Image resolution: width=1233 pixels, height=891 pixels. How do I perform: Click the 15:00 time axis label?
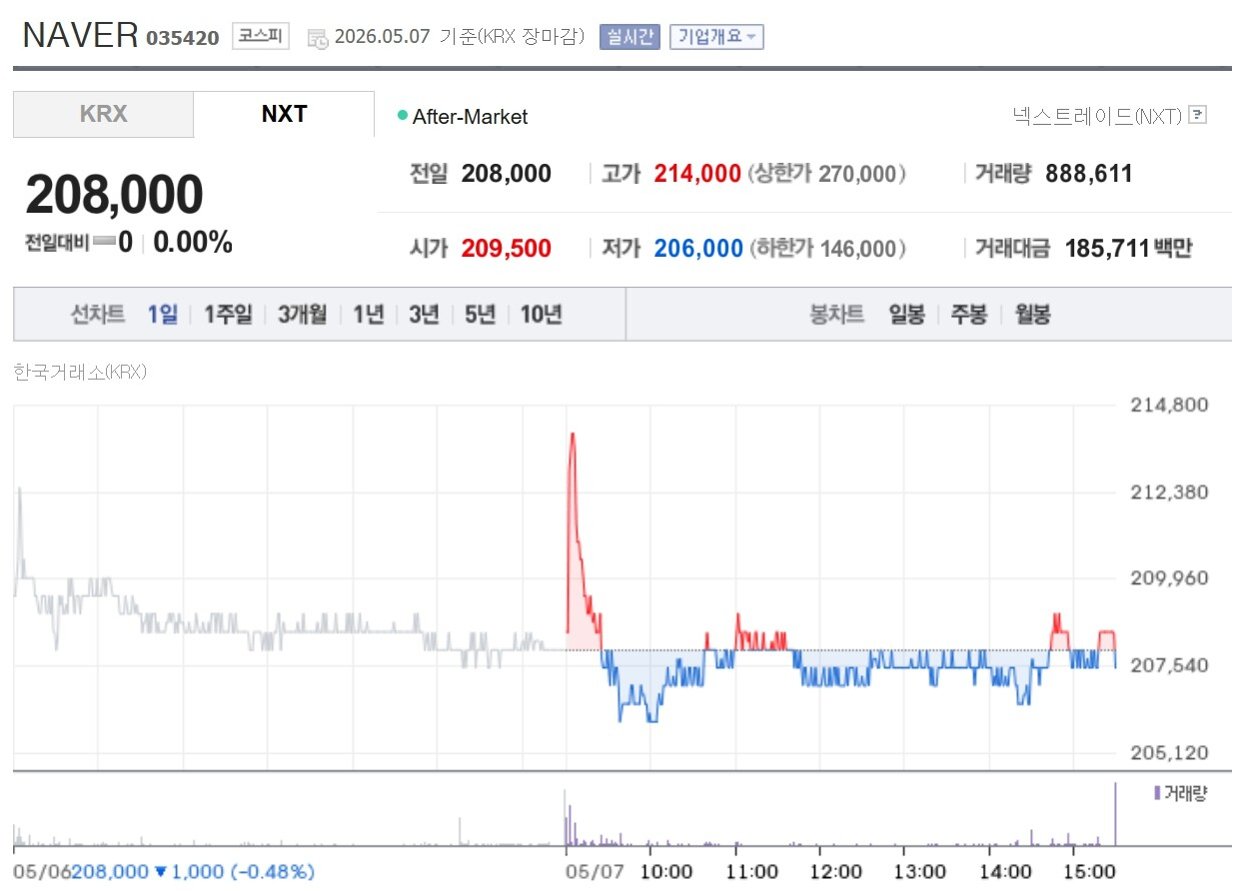pyautogui.click(x=1089, y=872)
